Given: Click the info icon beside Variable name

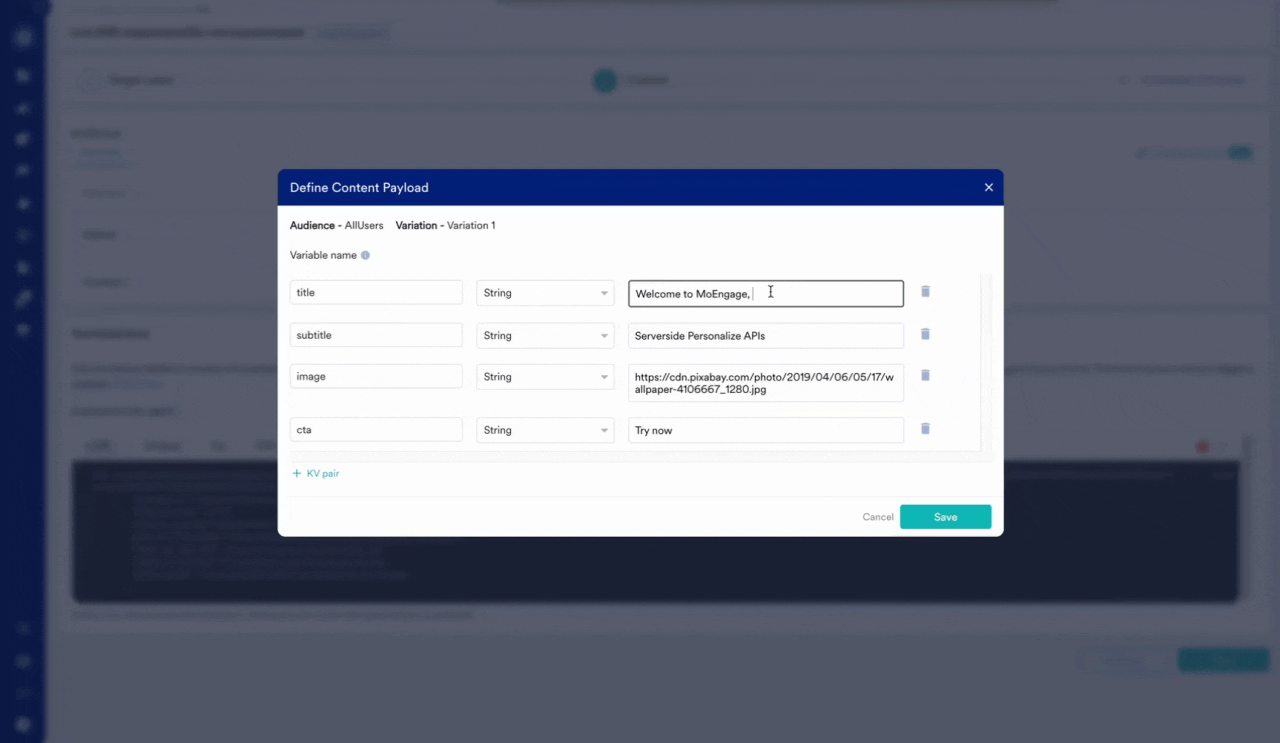Looking at the screenshot, I should click(364, 255).
